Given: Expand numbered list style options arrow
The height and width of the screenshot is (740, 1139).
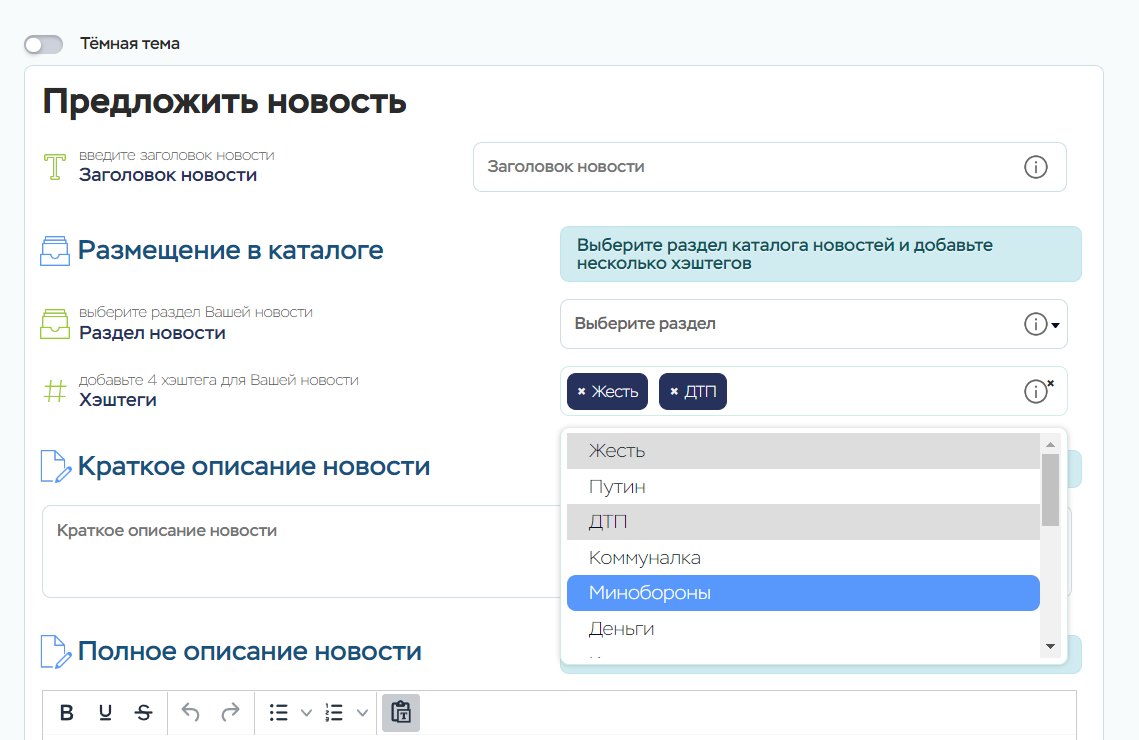Looking at the screenshot, I should 362,713.
